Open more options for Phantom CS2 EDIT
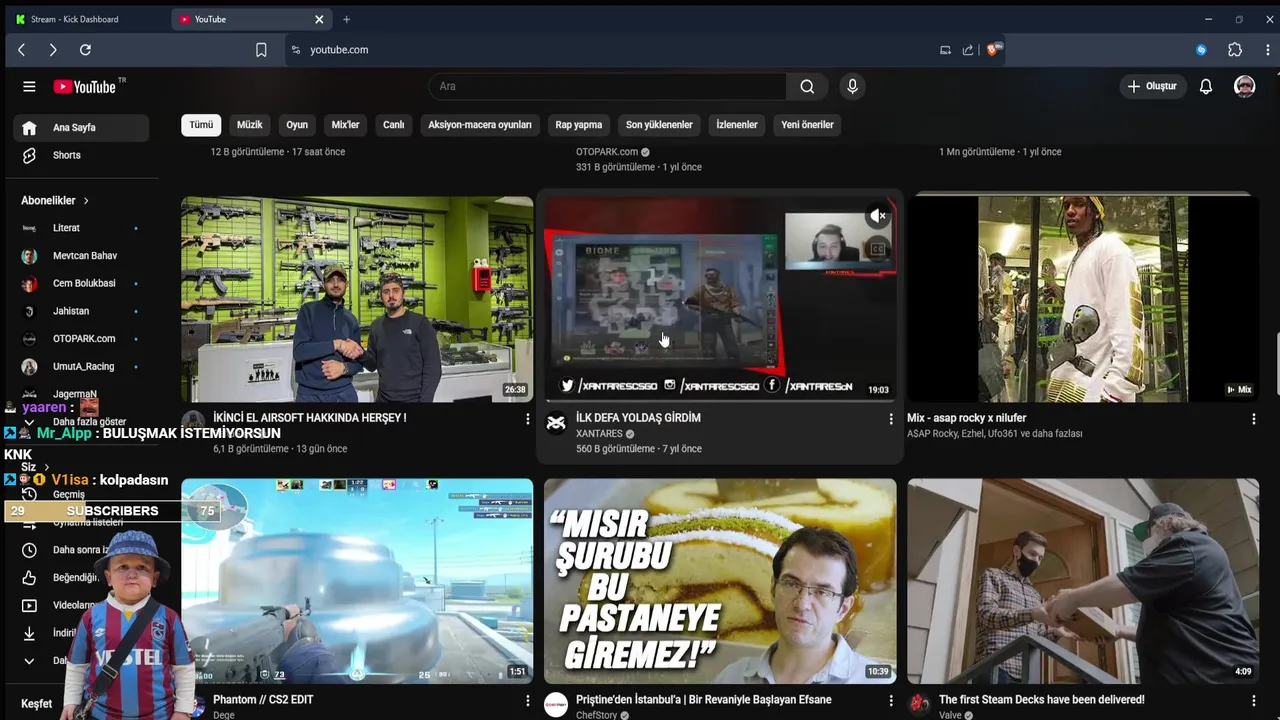 [x=527, y=701]
